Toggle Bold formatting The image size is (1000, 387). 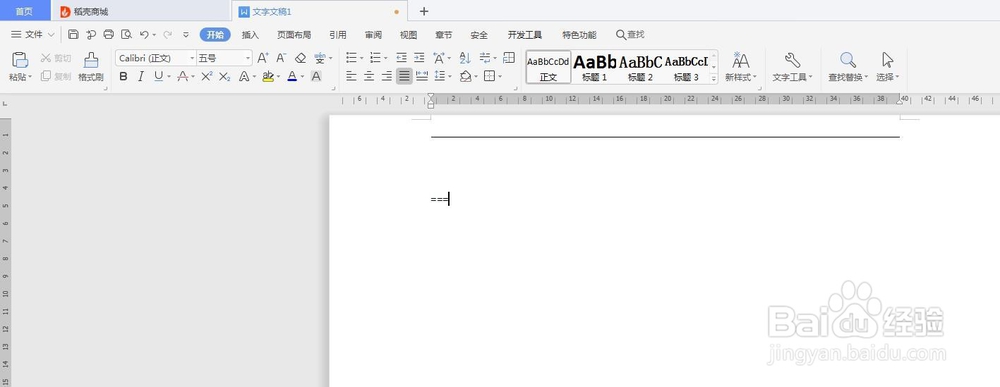point(124,77)
